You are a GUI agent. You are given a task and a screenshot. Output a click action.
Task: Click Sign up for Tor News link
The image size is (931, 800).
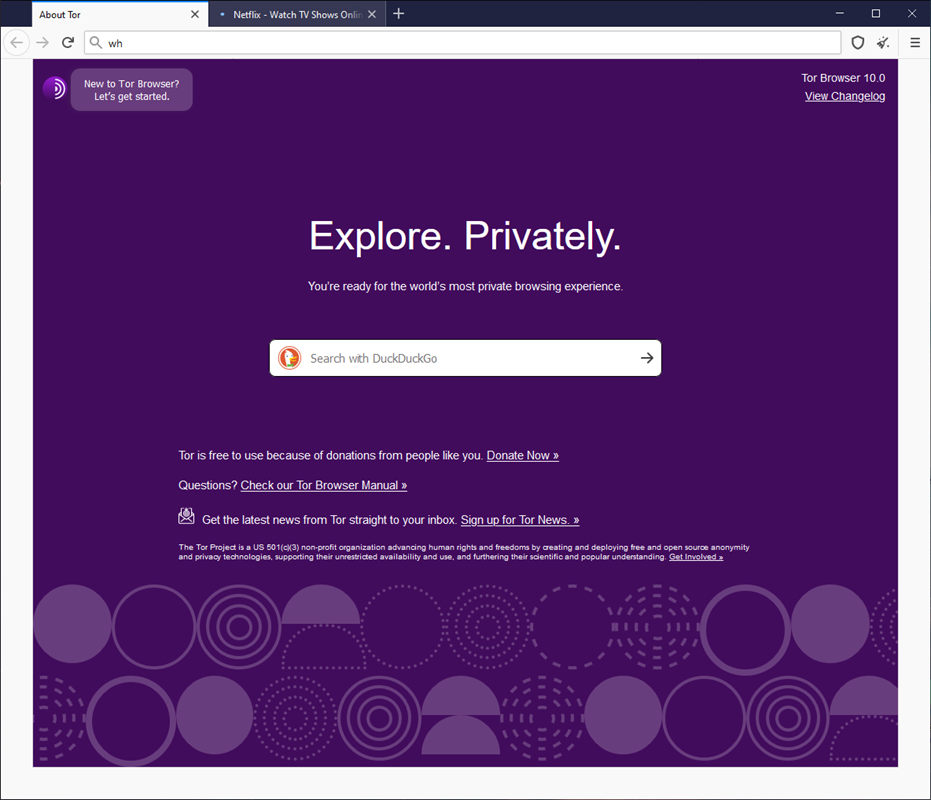click(x=520, y=520)
